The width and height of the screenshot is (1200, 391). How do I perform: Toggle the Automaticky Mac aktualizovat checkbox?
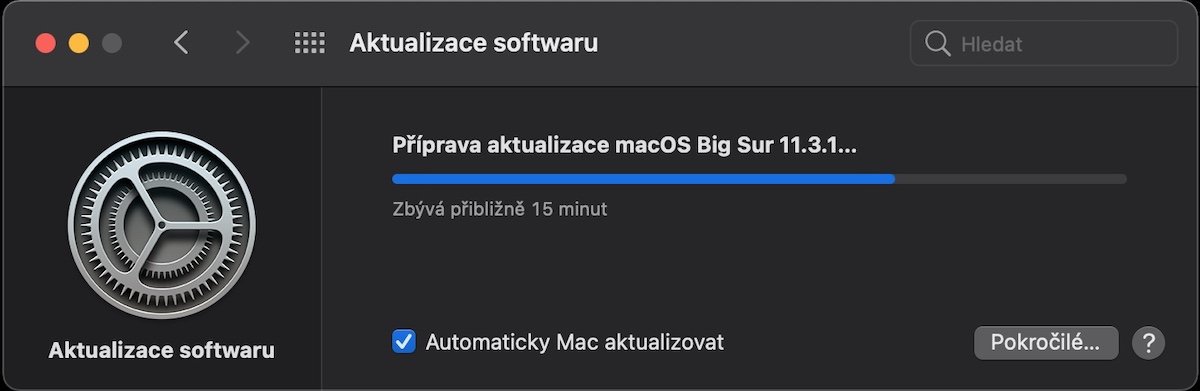404,342
